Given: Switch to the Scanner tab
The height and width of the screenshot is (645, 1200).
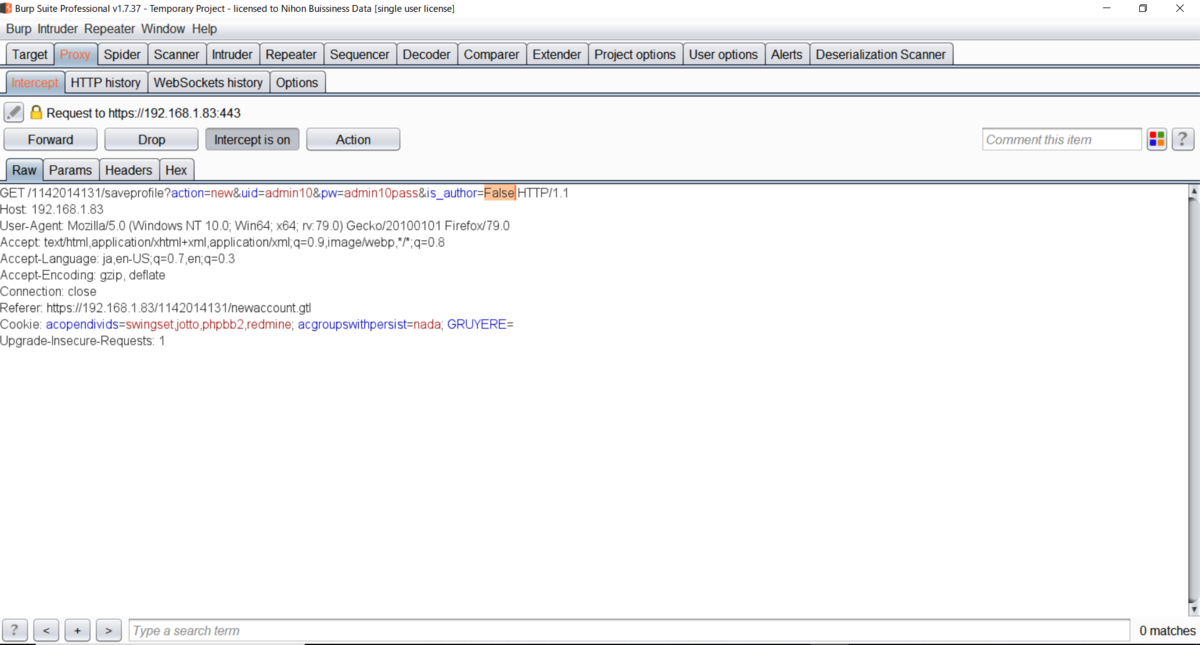Looking at the screenshot, I should pos(177,54).
